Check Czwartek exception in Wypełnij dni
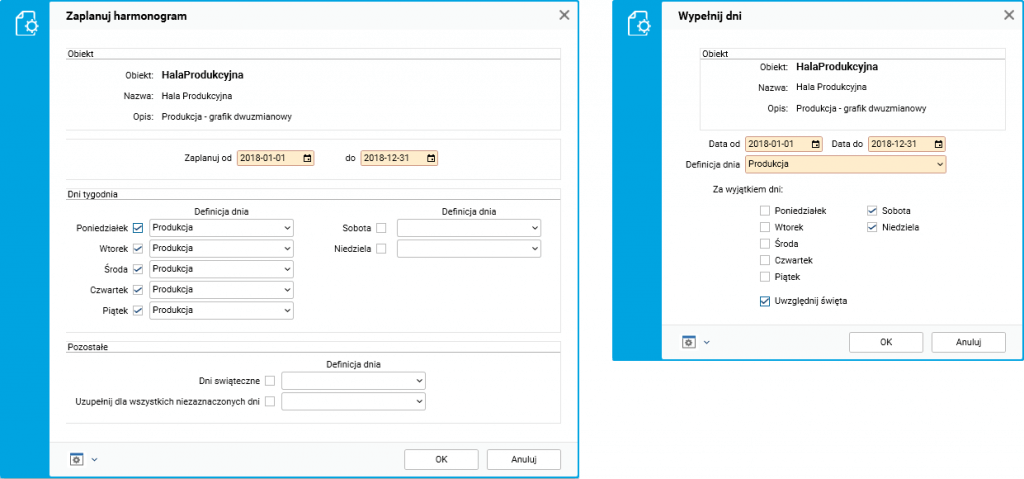Image resolution: width=1024 pixels, height=479 pixels. 764,260
